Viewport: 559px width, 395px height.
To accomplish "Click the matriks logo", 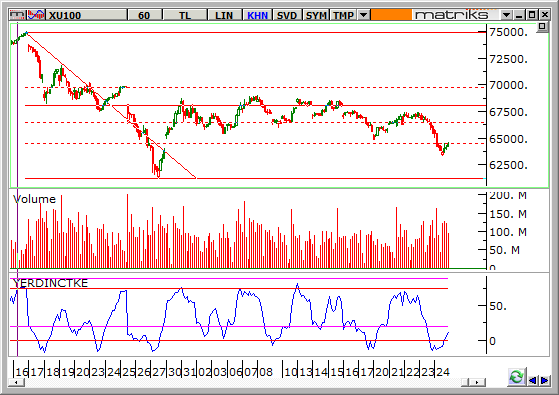I will click(451, 15).
